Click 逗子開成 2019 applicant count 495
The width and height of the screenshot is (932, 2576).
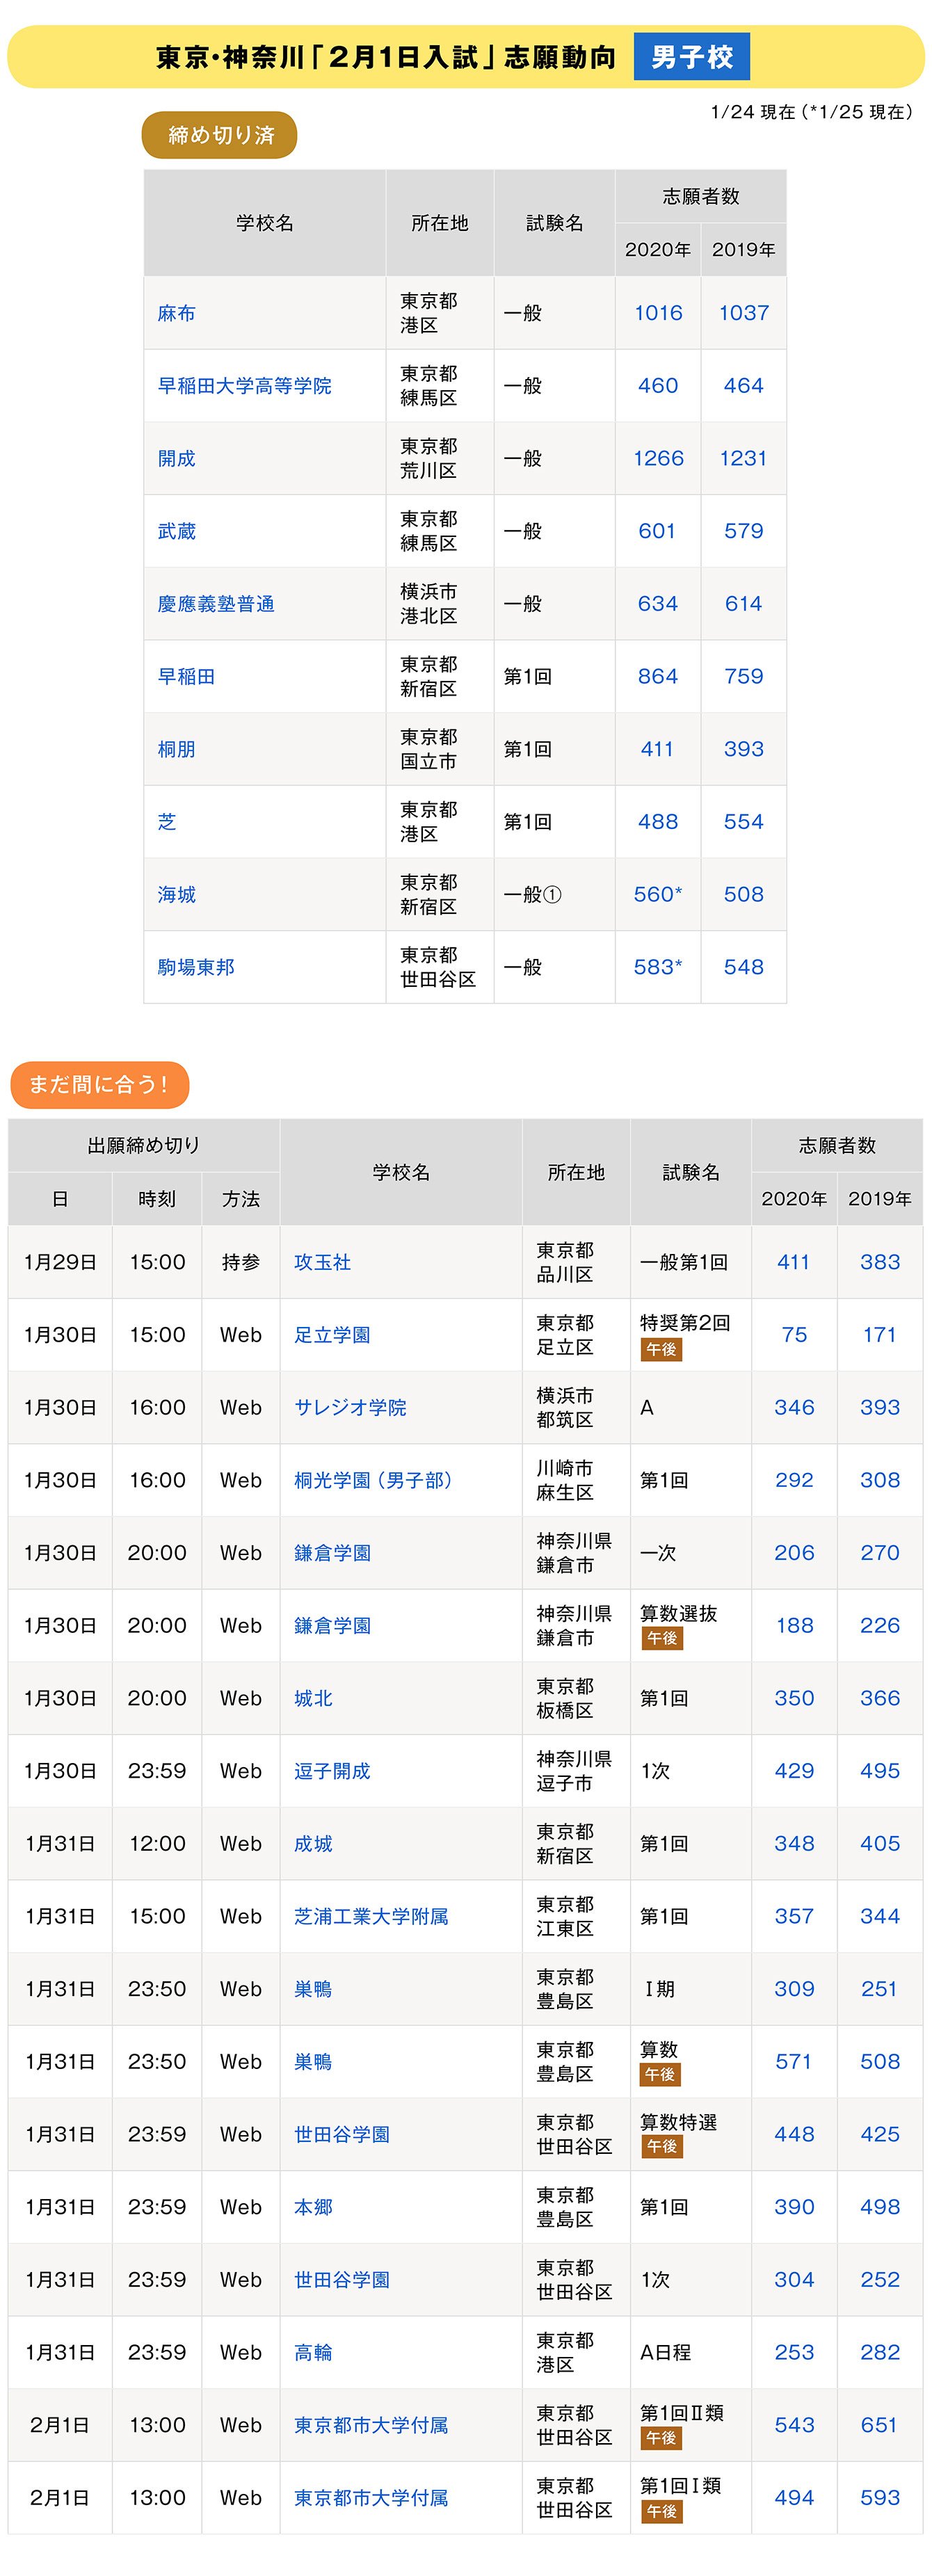click(x=880, y=1771)
